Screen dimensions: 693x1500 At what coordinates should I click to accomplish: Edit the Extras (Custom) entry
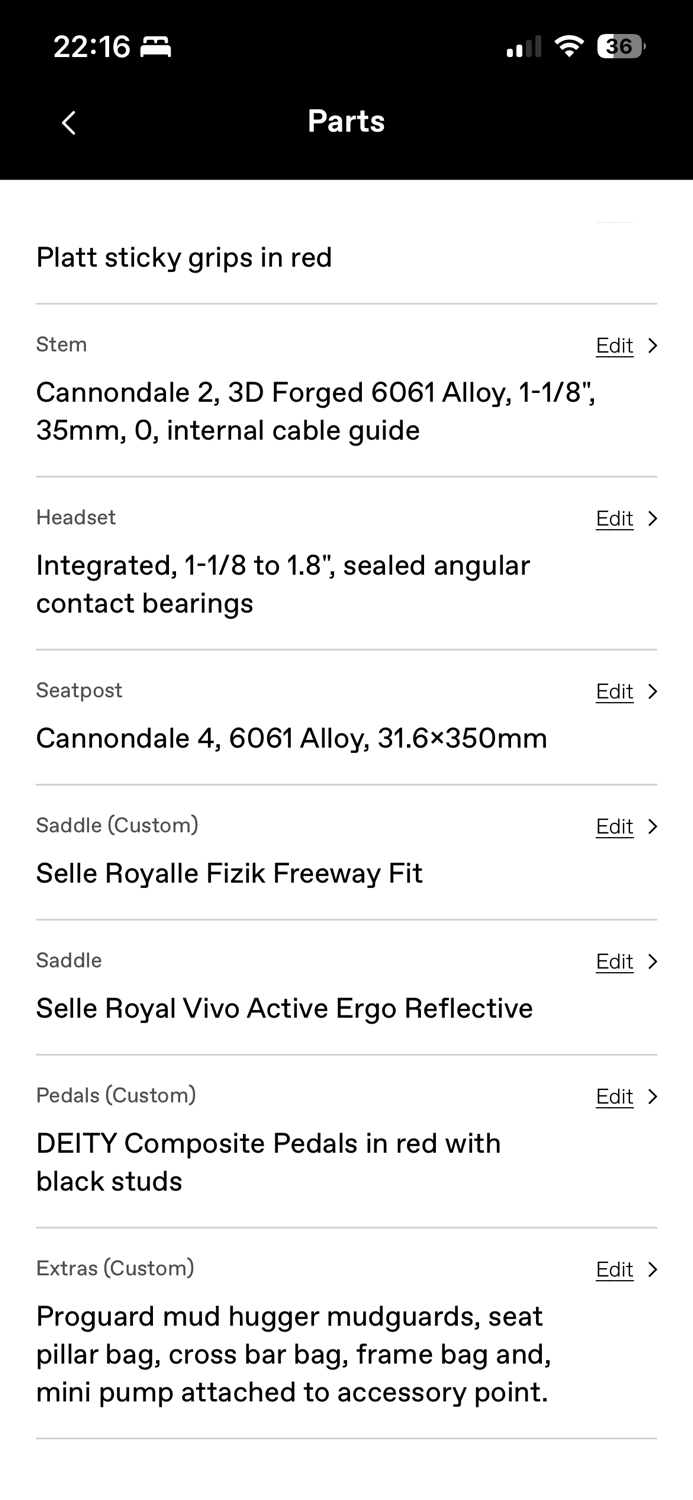click(x=614, y=1270)
